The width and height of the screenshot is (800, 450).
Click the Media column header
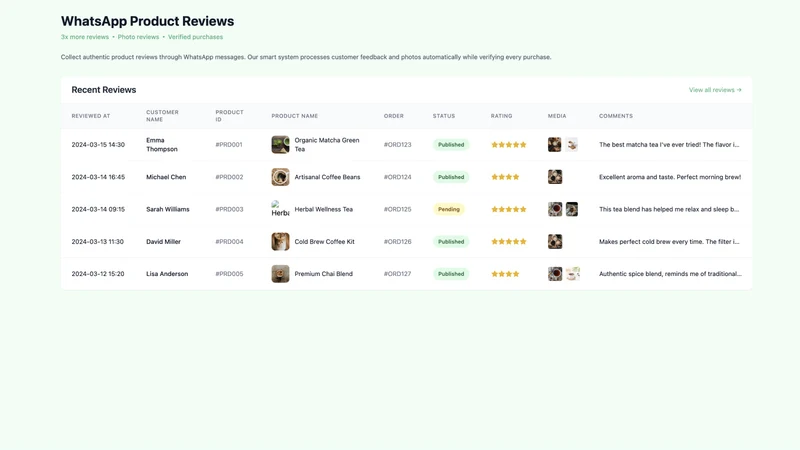(557, 116)
